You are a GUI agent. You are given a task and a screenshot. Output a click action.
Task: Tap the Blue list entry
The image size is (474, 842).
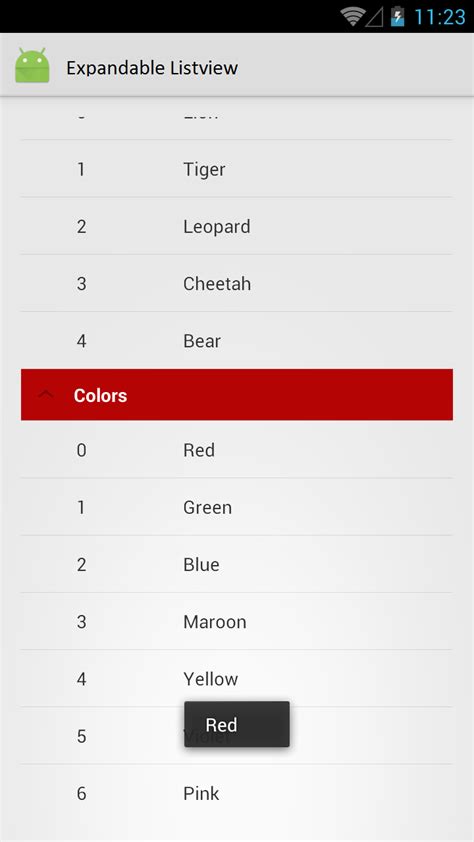click(x=237, y=564)
